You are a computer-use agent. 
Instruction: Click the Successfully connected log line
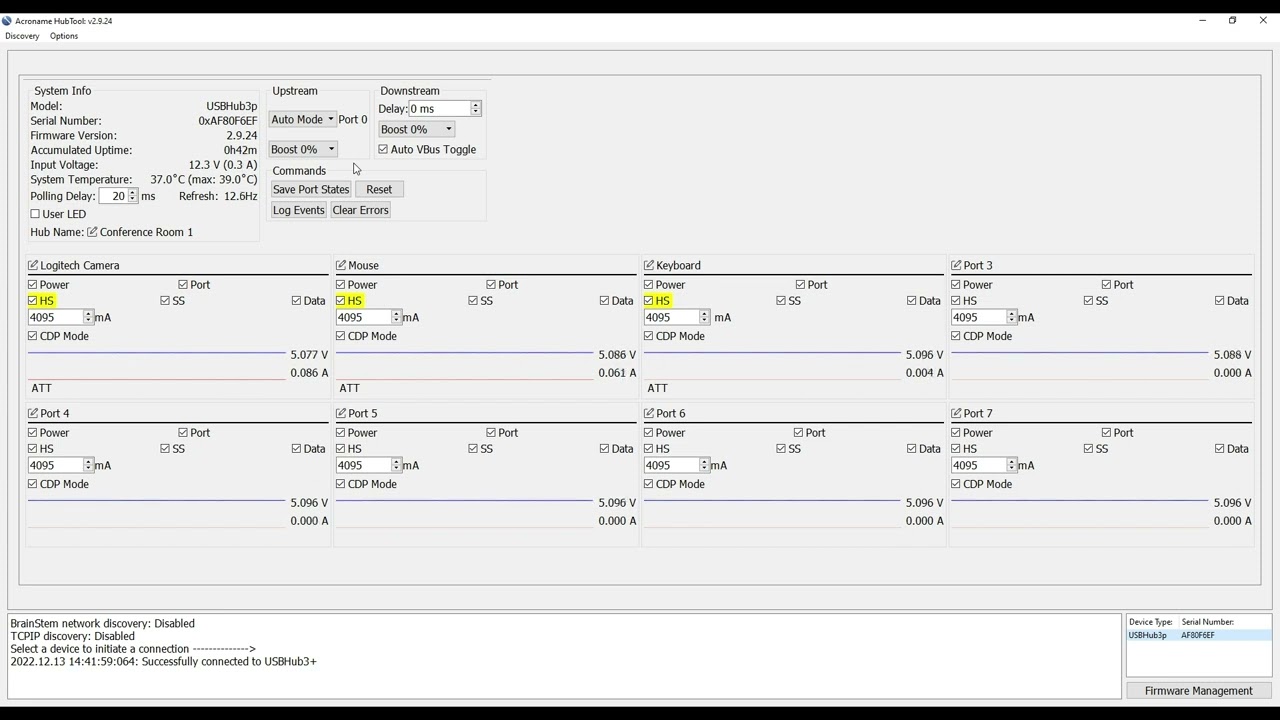[163, 662]
